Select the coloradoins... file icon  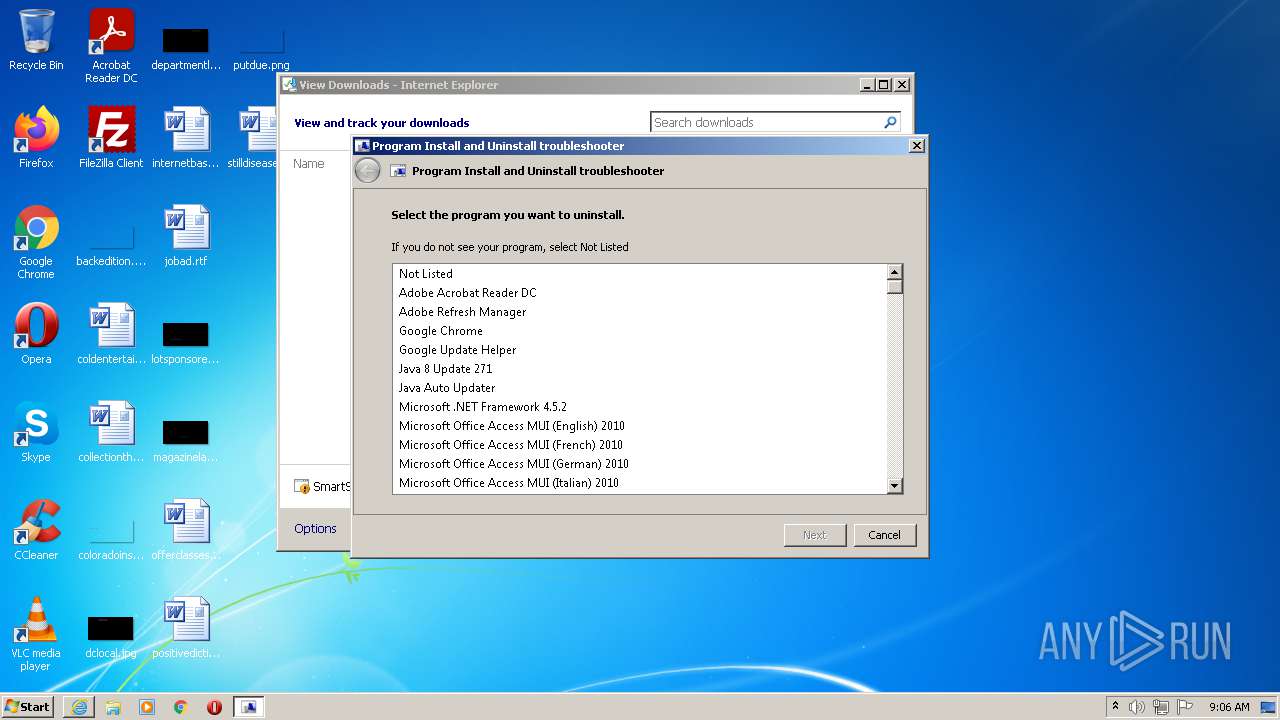(111, 539)
